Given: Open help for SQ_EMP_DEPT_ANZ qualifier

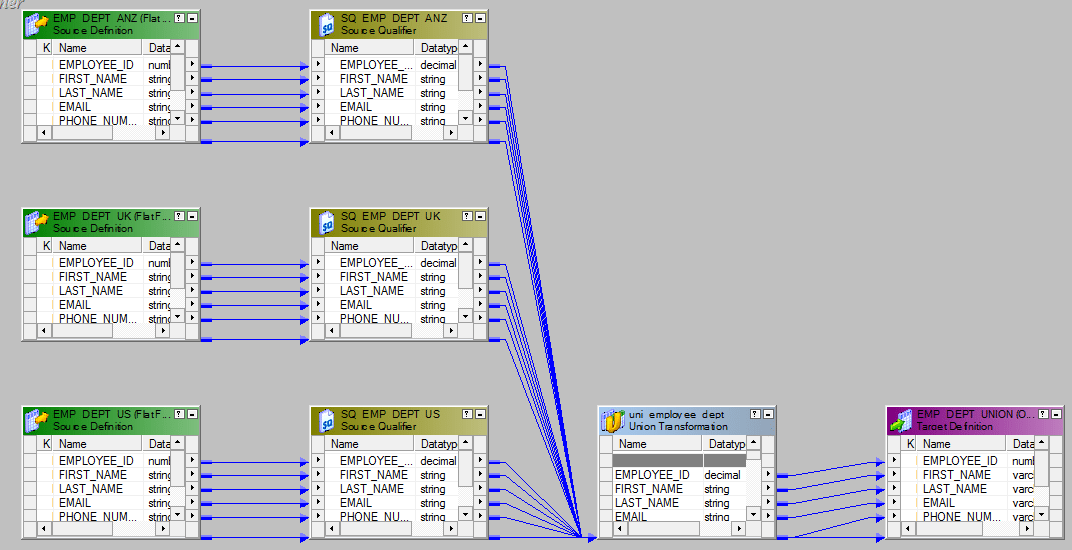Looking at the screenshot, I should [467, 18].
